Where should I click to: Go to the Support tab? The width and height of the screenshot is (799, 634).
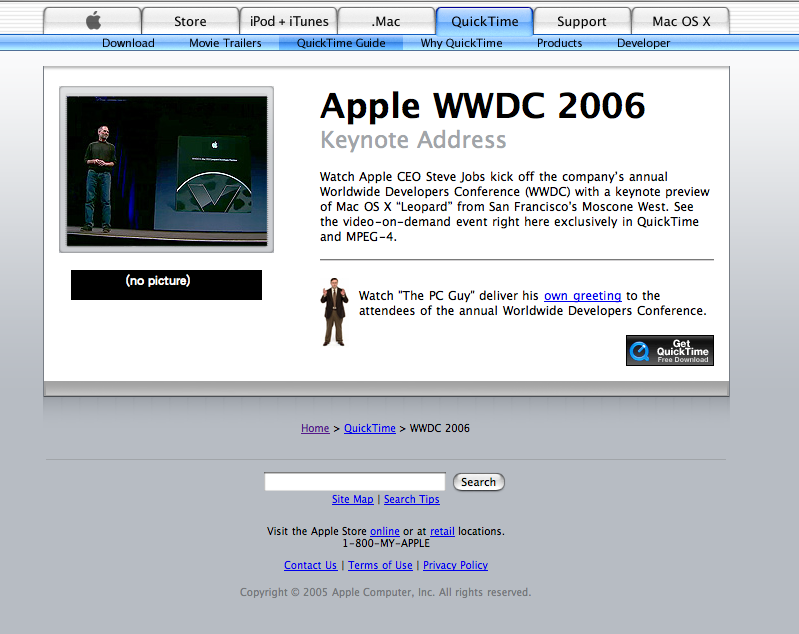point(582,21)
